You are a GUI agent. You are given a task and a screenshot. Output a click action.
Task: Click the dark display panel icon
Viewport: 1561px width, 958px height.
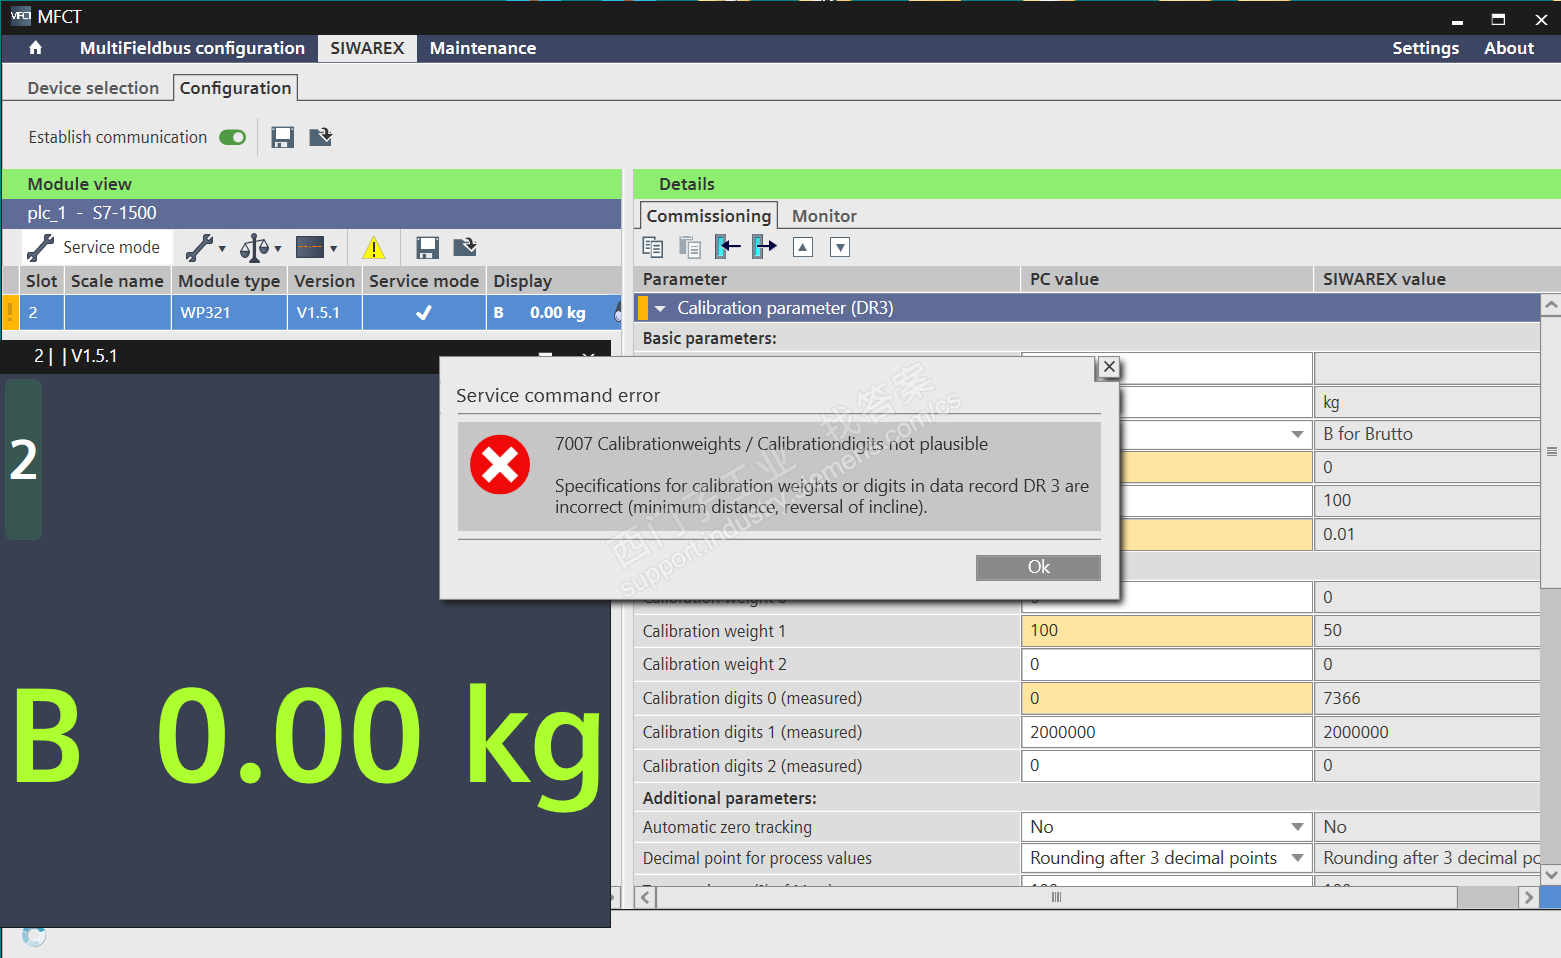(310, 247)
